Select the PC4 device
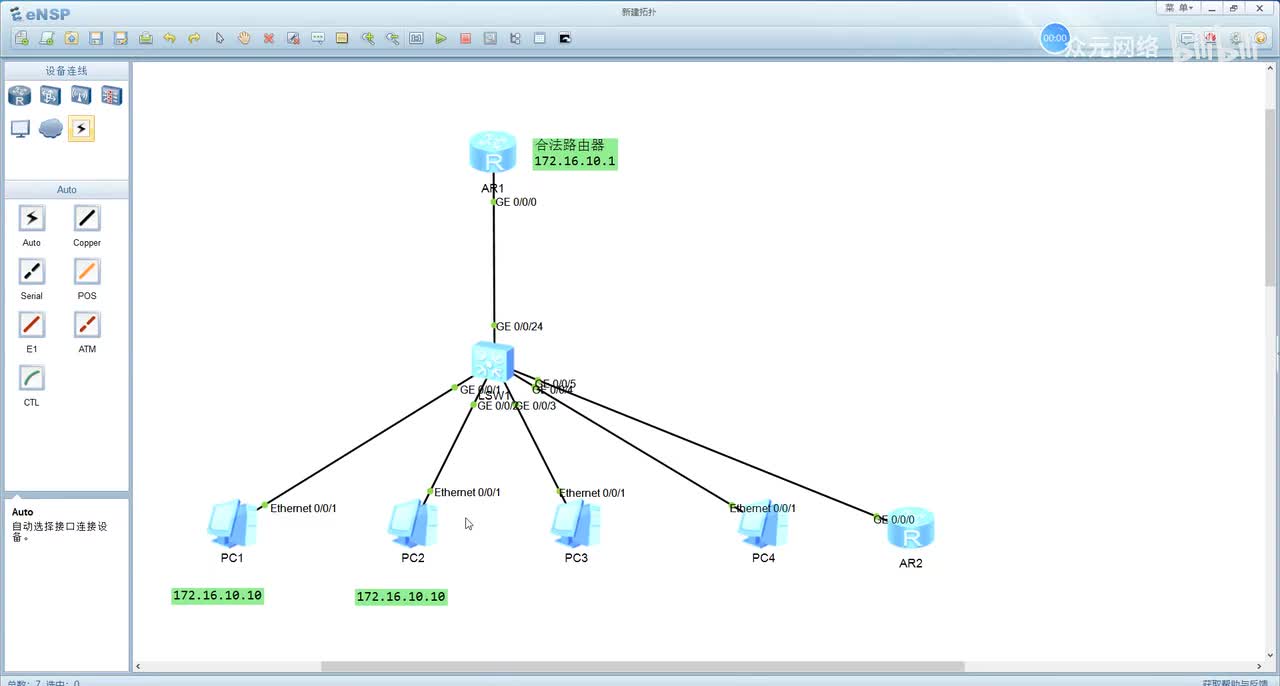Viewport: 1280px width, 686px height. pyautogui.click(x=763, y=523)
